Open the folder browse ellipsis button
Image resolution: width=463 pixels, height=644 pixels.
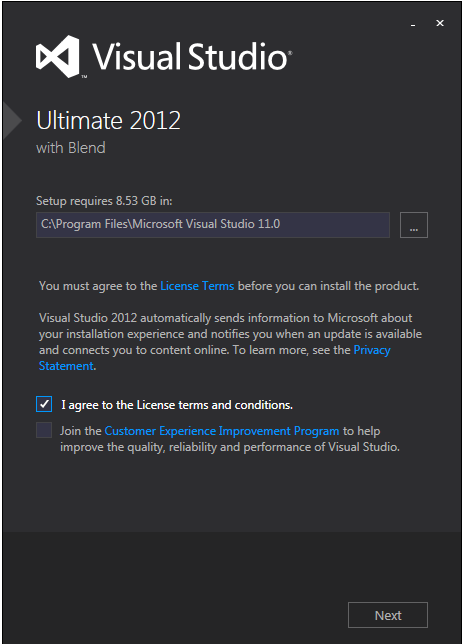[x=414, y=225]
